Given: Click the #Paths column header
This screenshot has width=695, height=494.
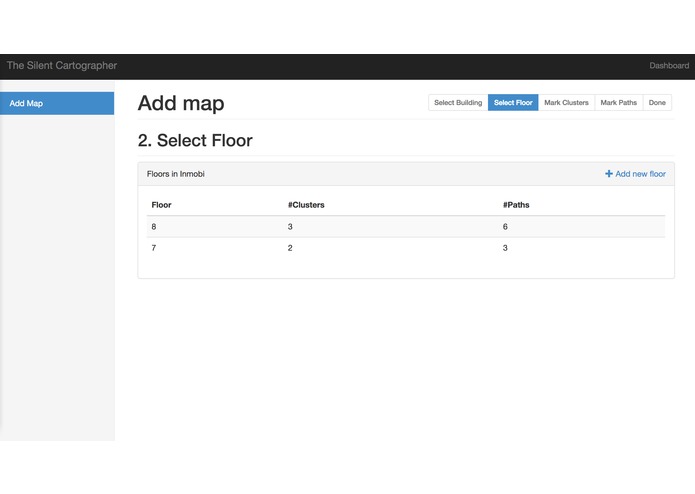Looking at the screenshot, I should (516, 205).
